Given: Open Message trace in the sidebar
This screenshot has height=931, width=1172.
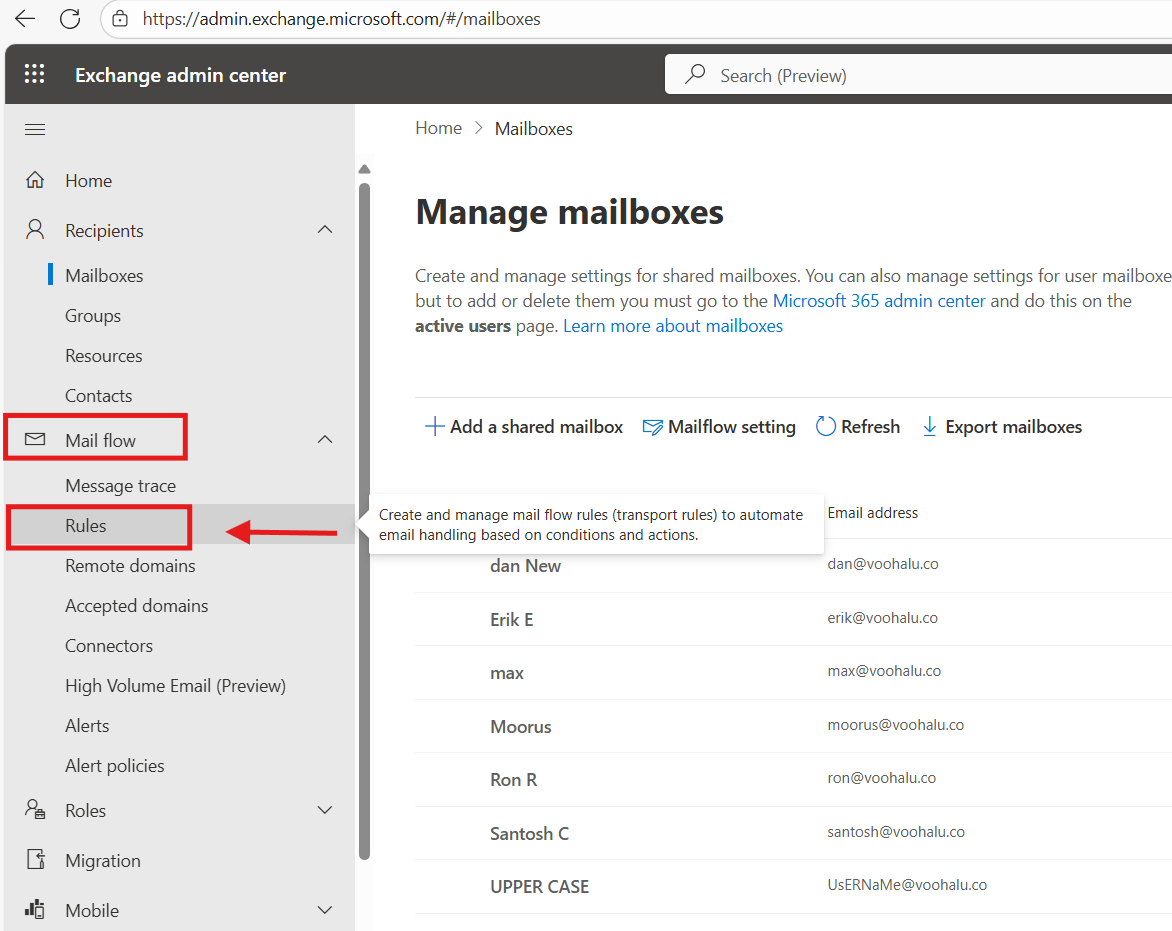Looking at the screenshot, I should click(x=120, y=486).
